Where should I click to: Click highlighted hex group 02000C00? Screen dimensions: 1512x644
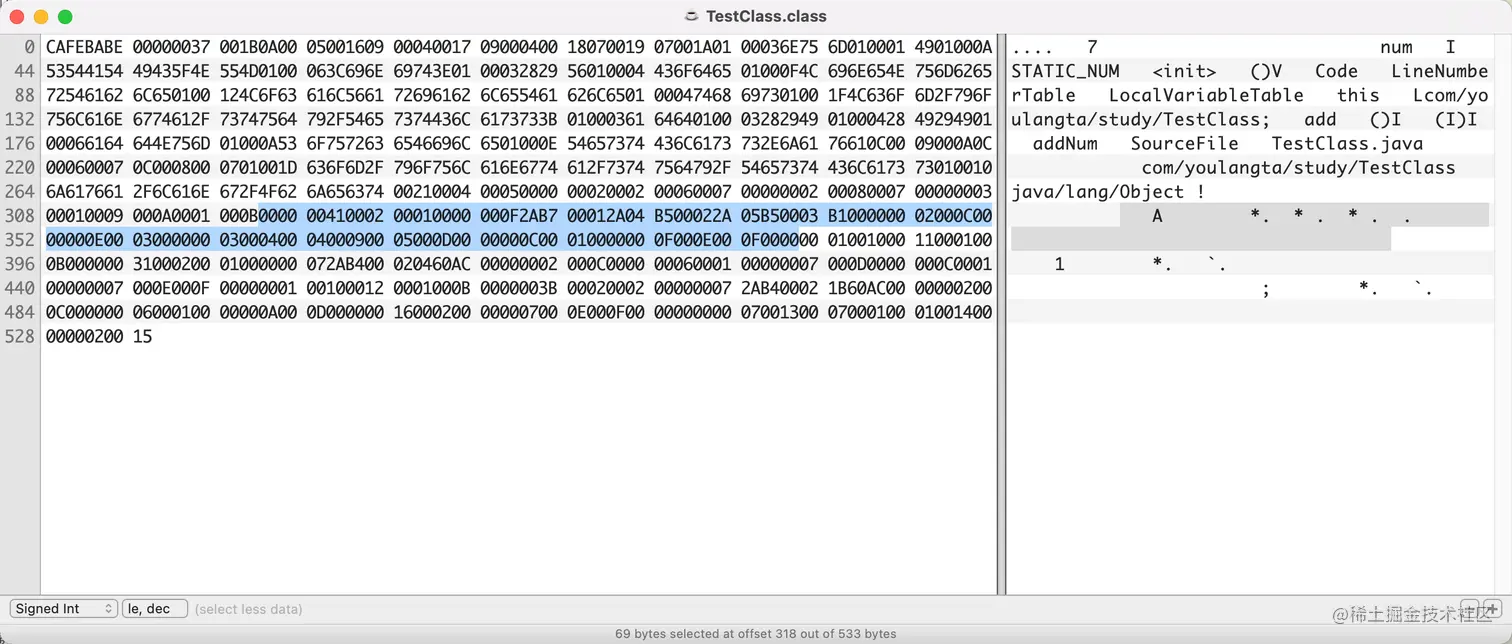coord(954,216)
